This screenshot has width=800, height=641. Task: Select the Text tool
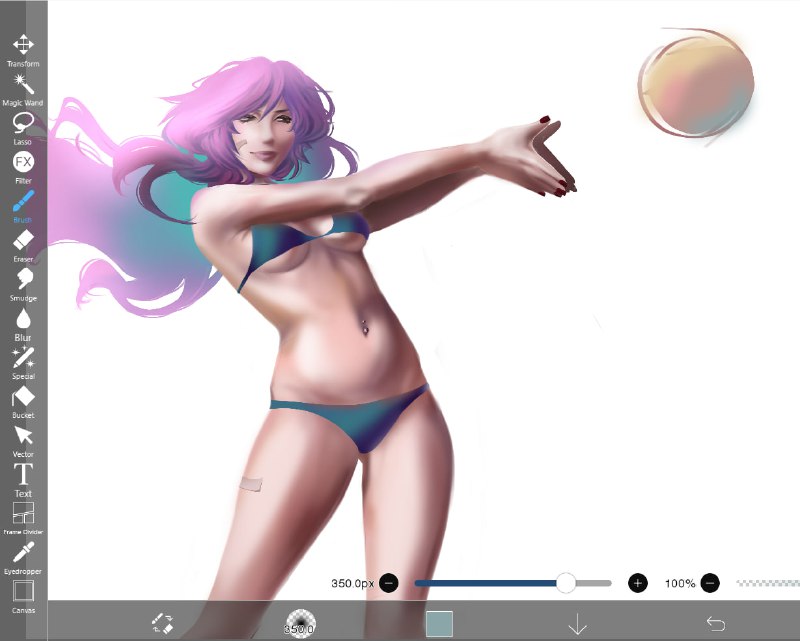tap(23, 480)
